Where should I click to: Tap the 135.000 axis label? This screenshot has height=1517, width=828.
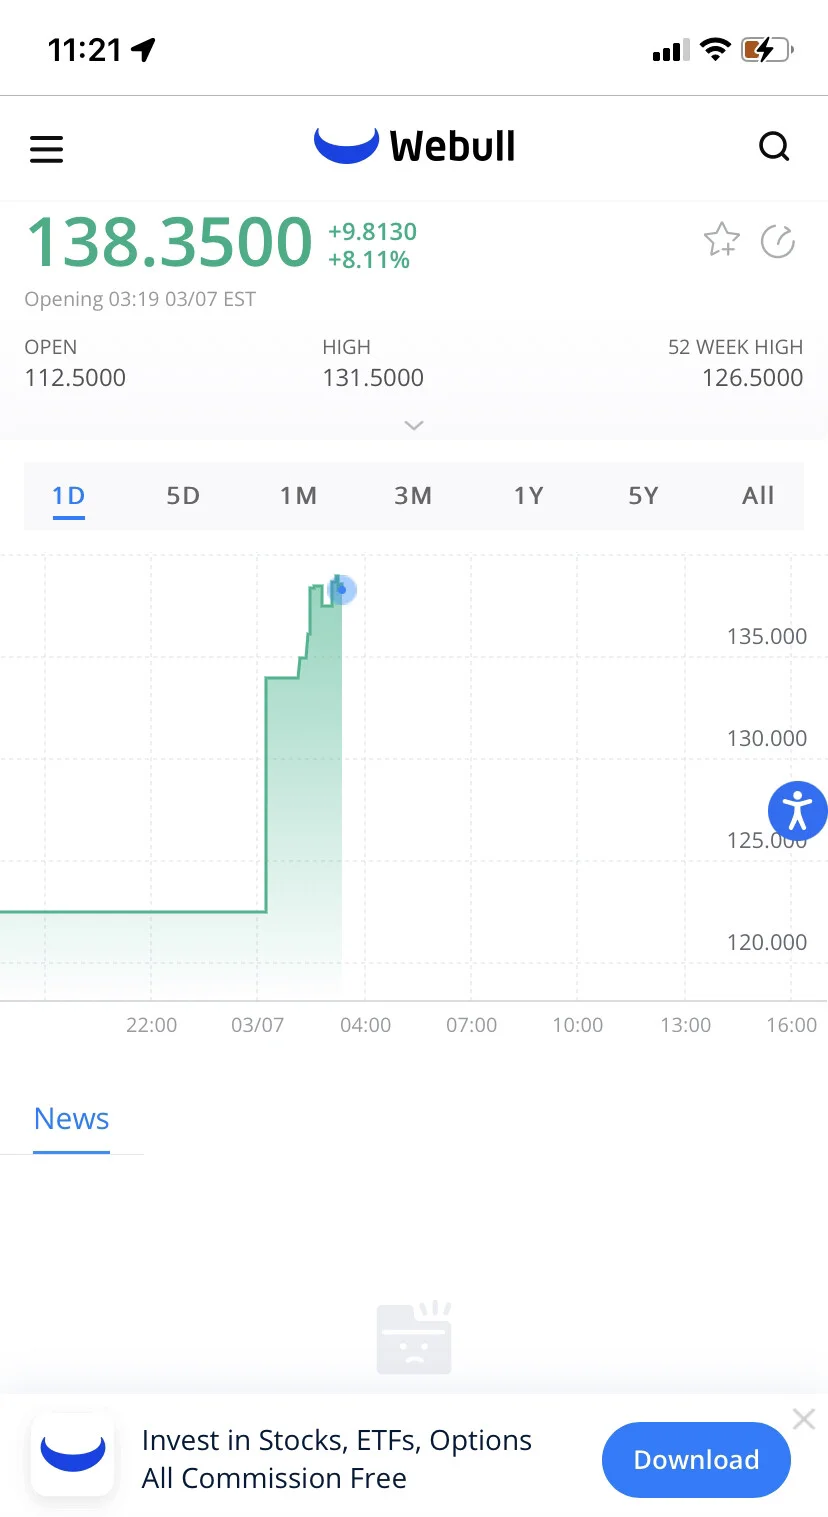pos(767,637)
